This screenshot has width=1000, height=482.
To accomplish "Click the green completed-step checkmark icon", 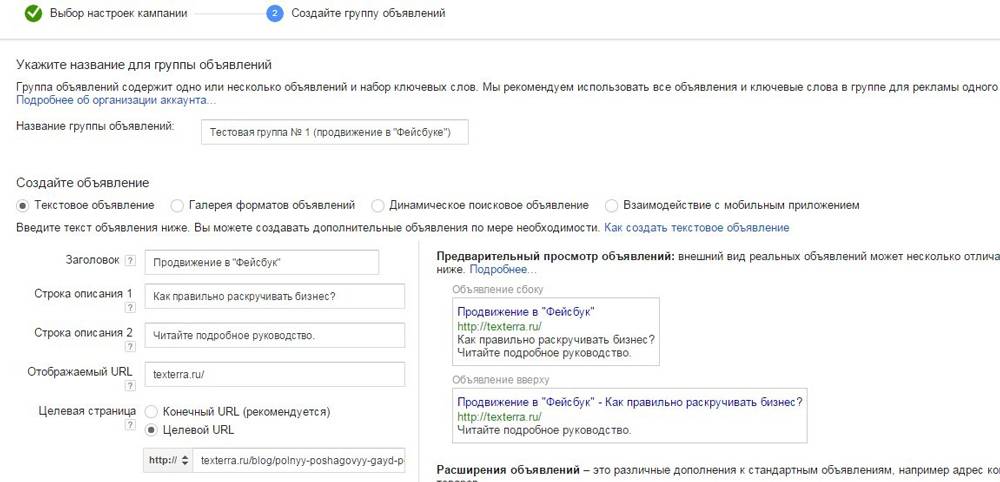I will (32, 13).
